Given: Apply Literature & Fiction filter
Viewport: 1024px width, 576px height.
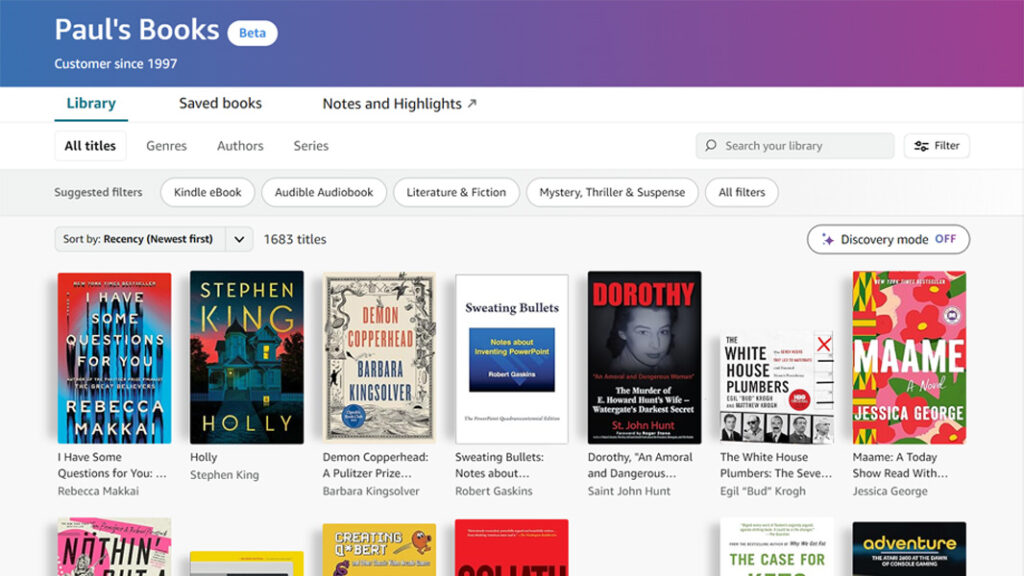Looking at the screenshot, I should click(456, 193).
